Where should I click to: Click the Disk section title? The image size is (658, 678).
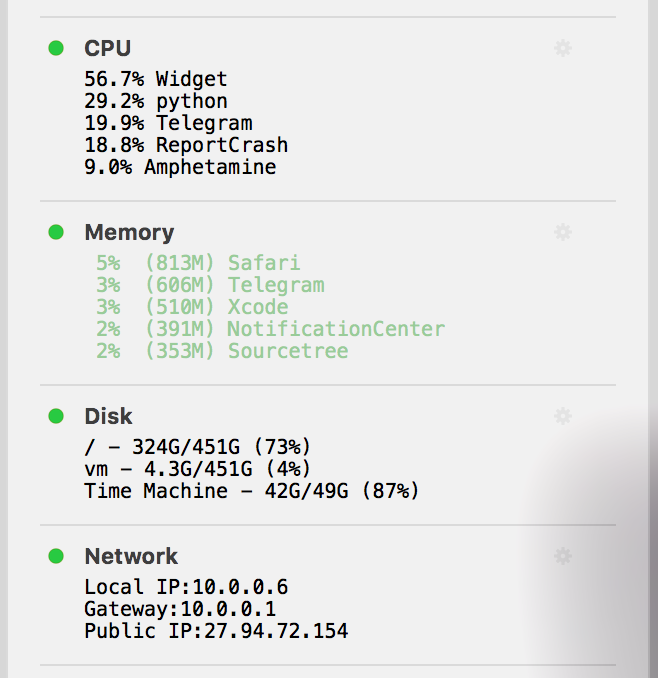tap(108, 416)
